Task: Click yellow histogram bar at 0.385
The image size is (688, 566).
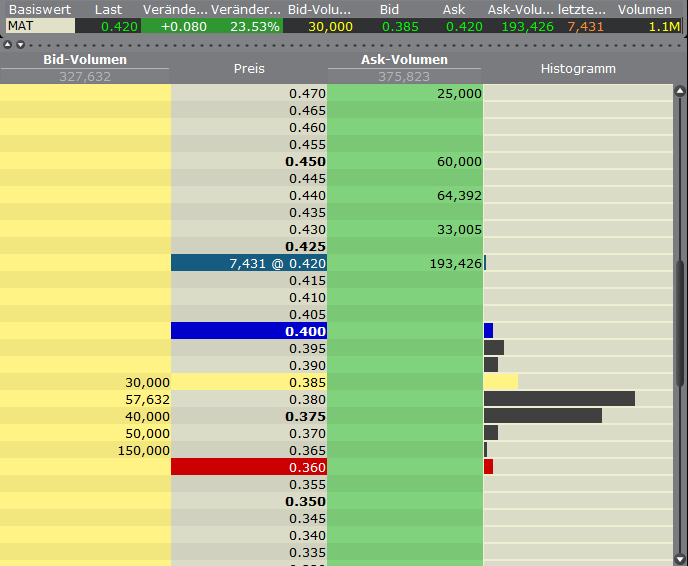Action: point(501,381)
